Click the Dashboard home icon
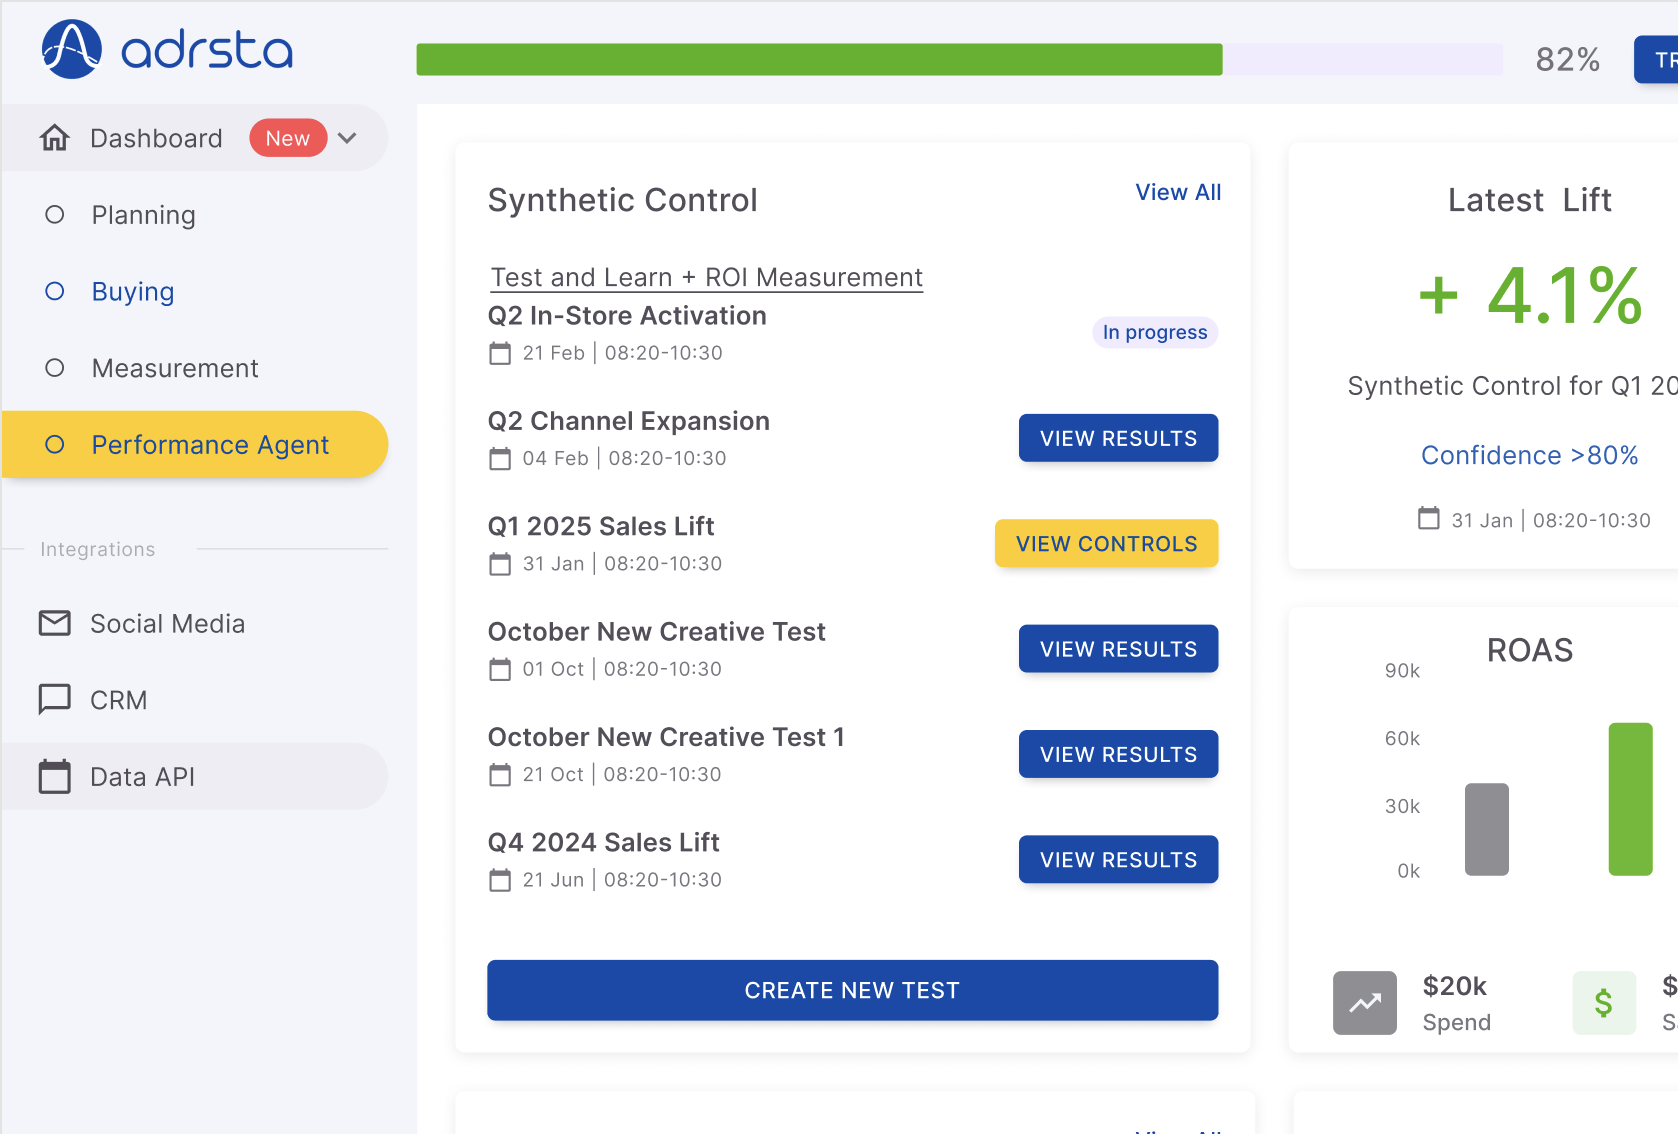1678x1134 pixels. pyautogui.click(x=55, y=138)
